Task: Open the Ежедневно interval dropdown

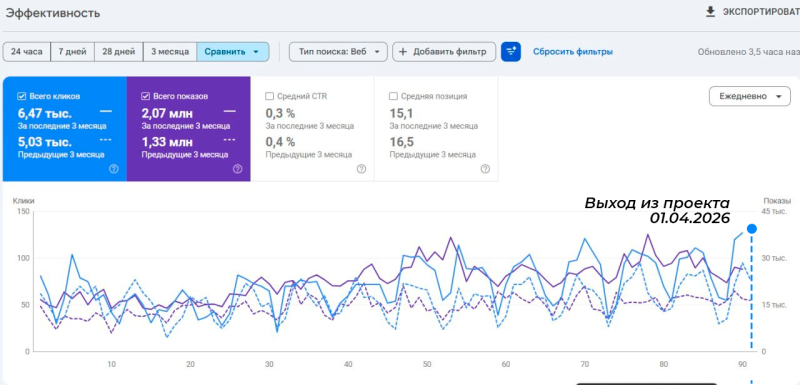Action: click(x=749, y=96)
